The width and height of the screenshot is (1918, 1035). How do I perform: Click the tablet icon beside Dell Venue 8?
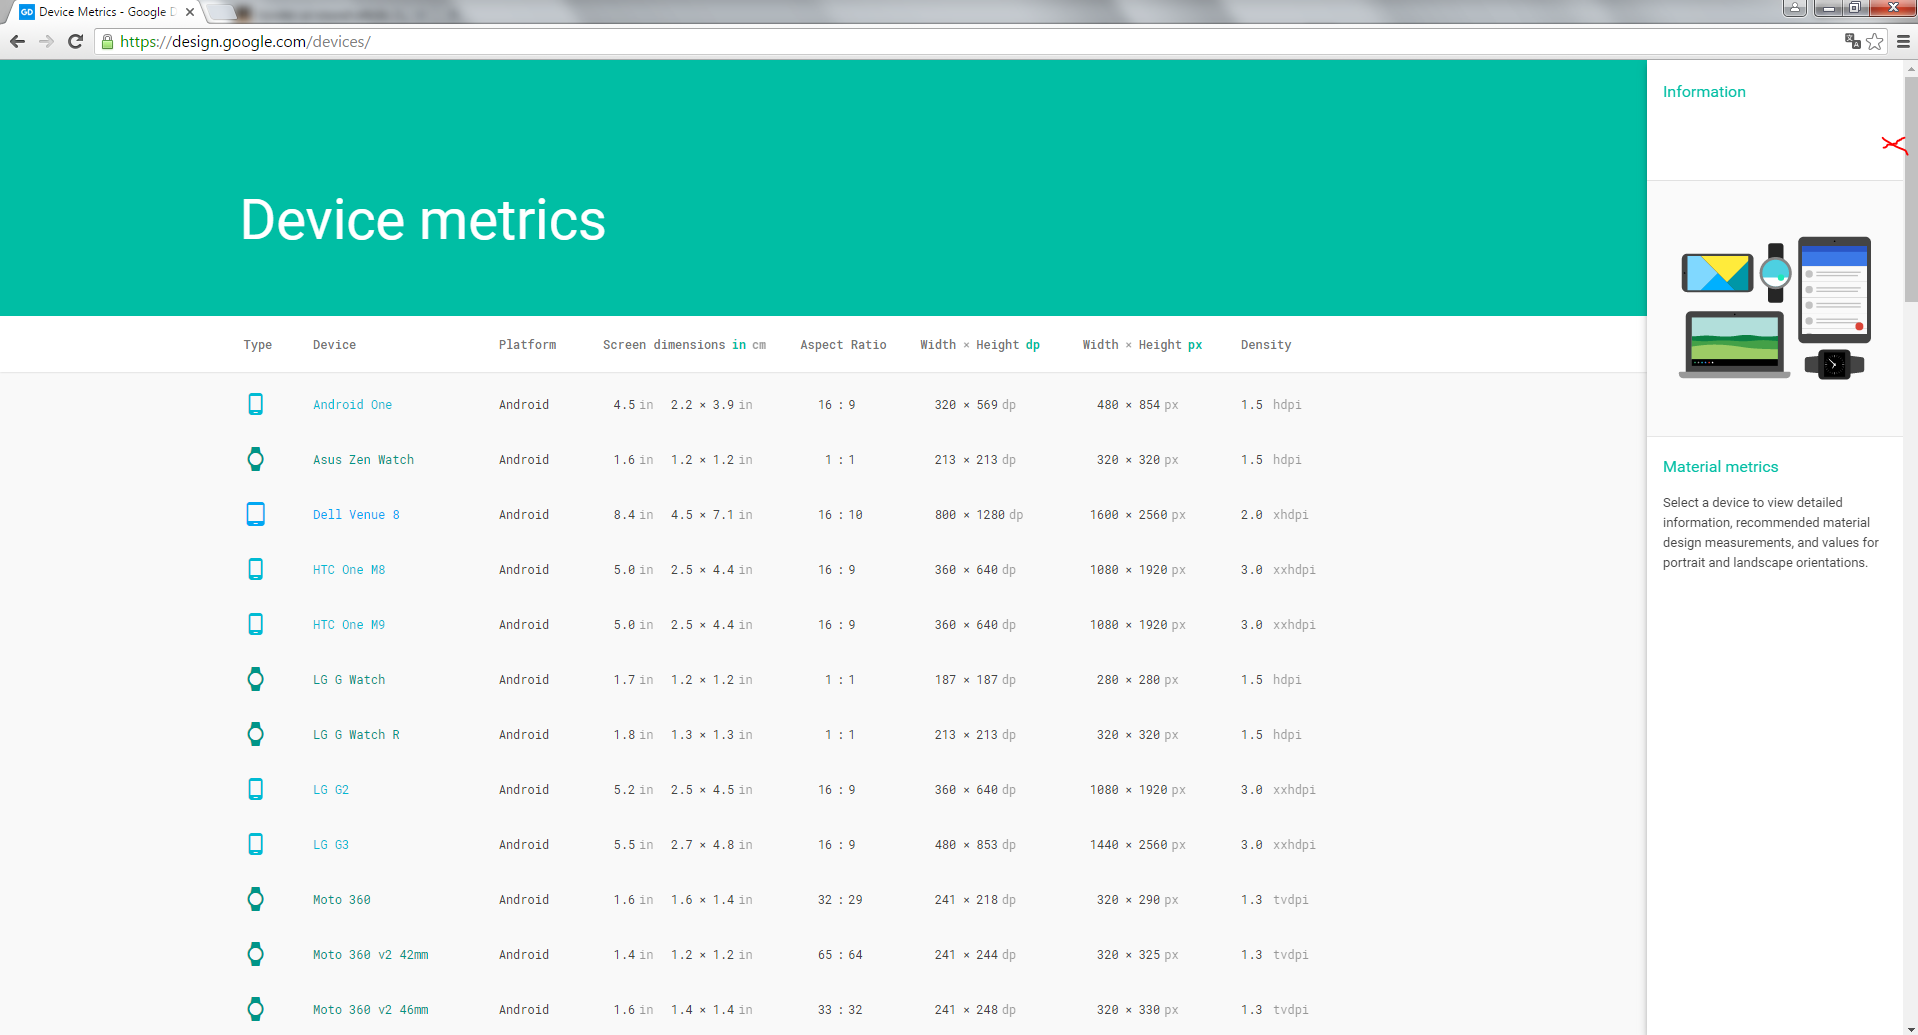pyautogui.click(x=256, y=514)
